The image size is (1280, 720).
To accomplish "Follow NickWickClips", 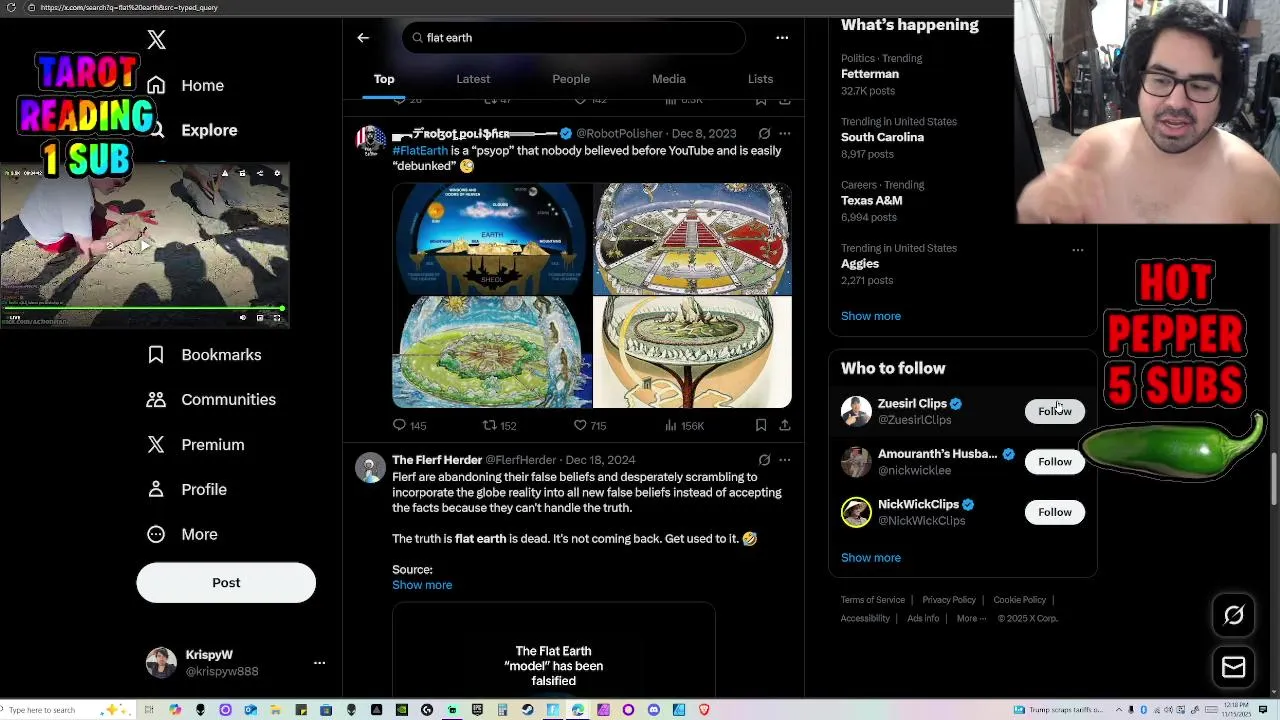I will tap(1054, 513).
